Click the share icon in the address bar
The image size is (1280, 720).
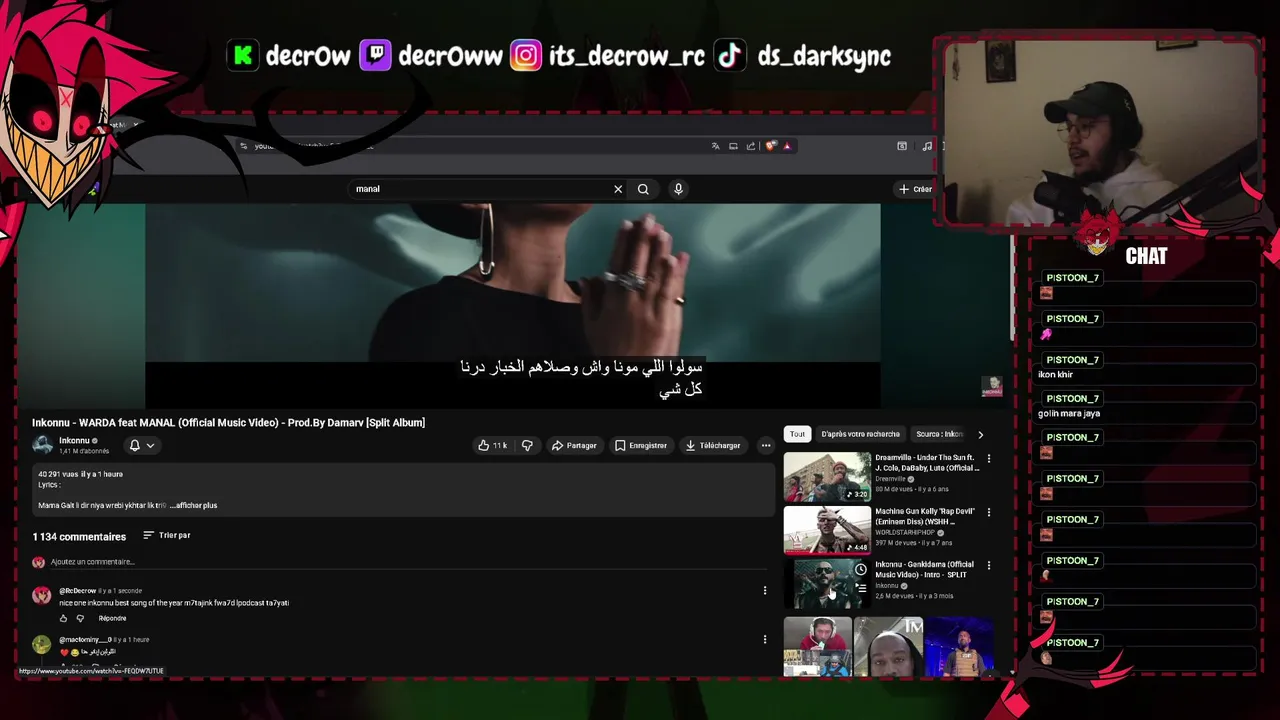click(x=751, y=146)
